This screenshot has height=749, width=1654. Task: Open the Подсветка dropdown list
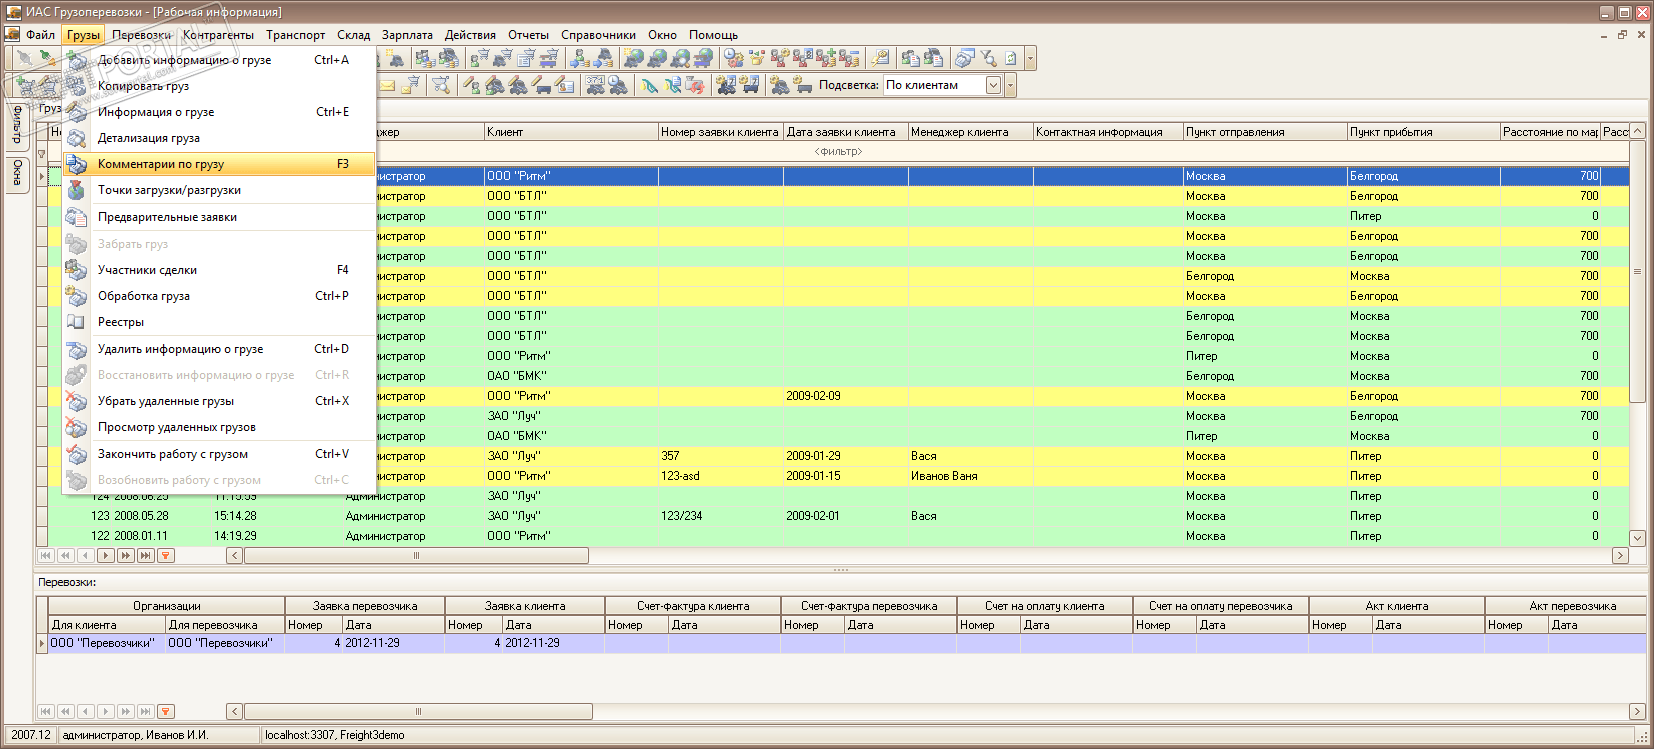click(x=993, y=86)
